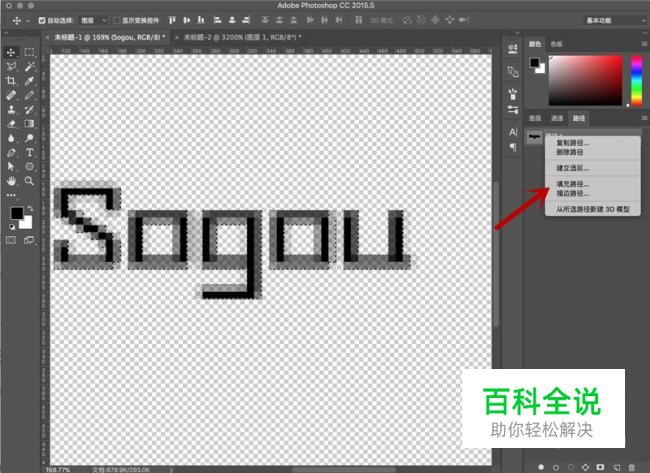Viewport: 650px width, 473px height.
Task: Switch to the 通道 Channels tab
Action: [557, 119]
